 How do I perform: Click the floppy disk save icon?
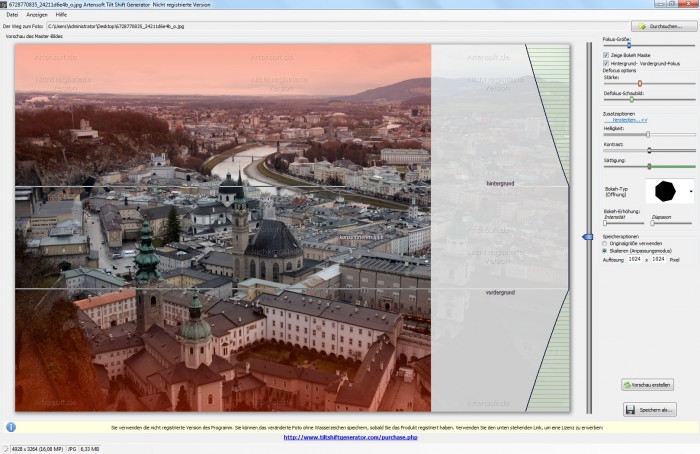pos(630,410)
